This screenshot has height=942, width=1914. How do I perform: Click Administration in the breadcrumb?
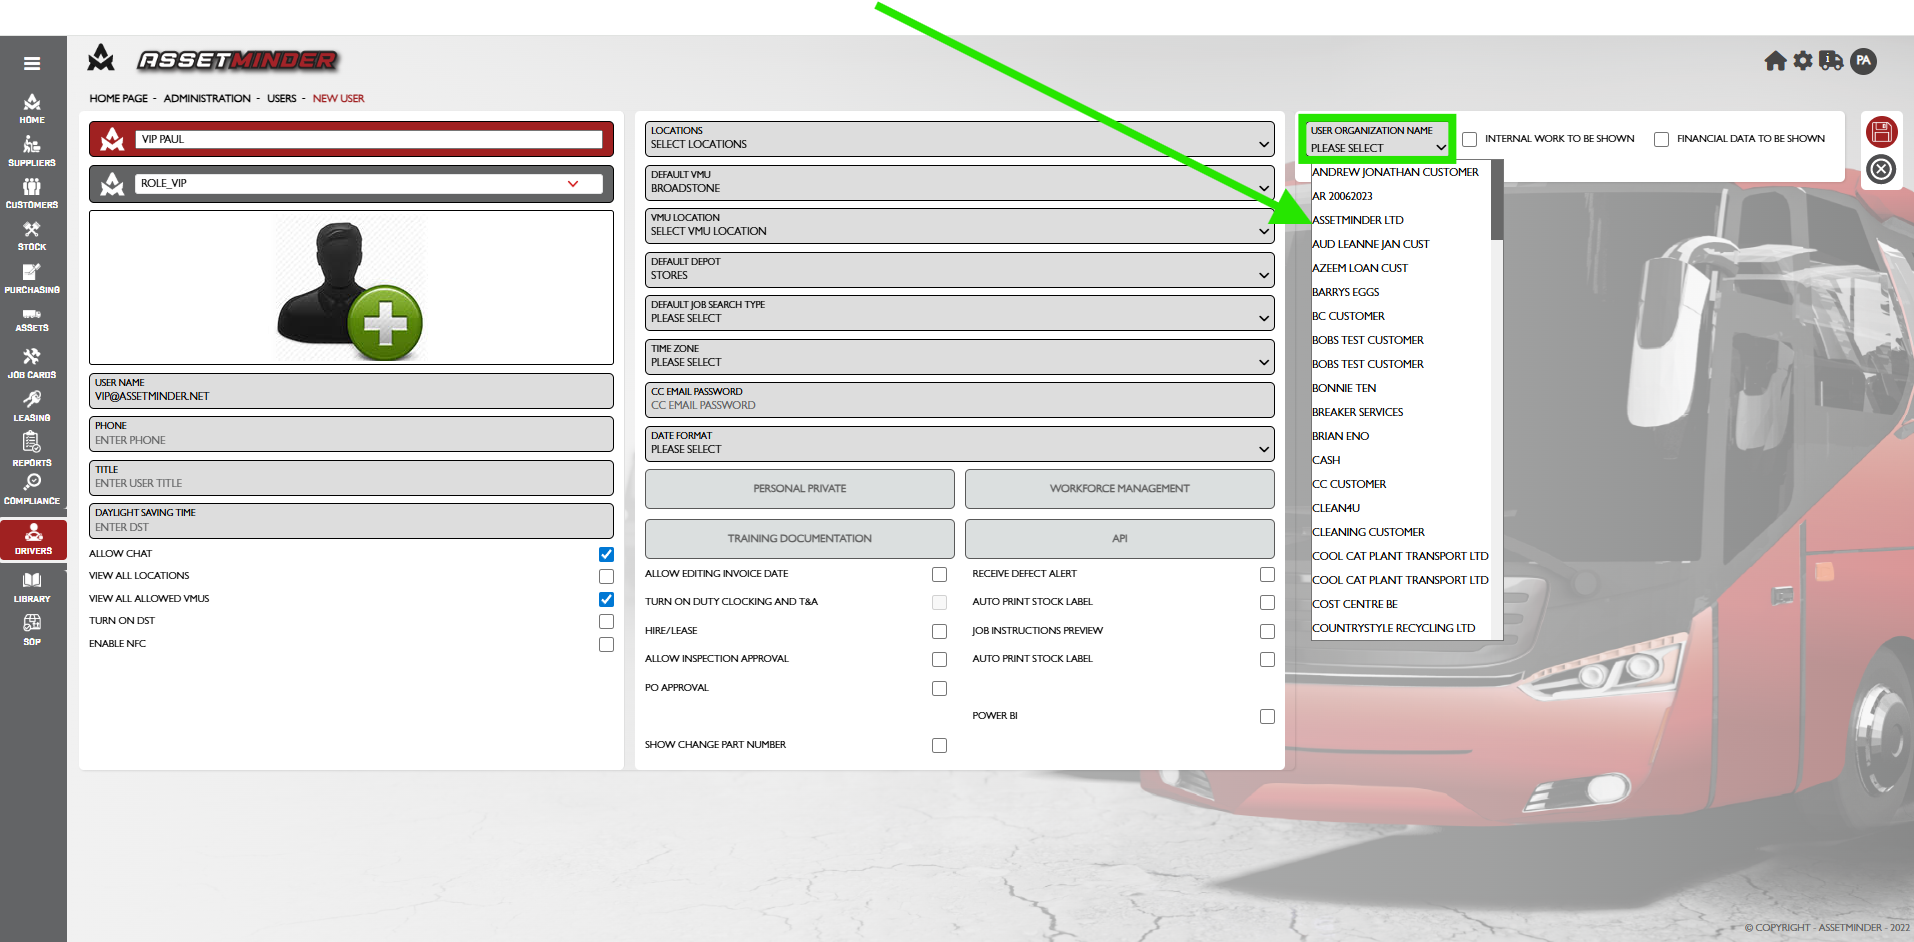(207, 99)
